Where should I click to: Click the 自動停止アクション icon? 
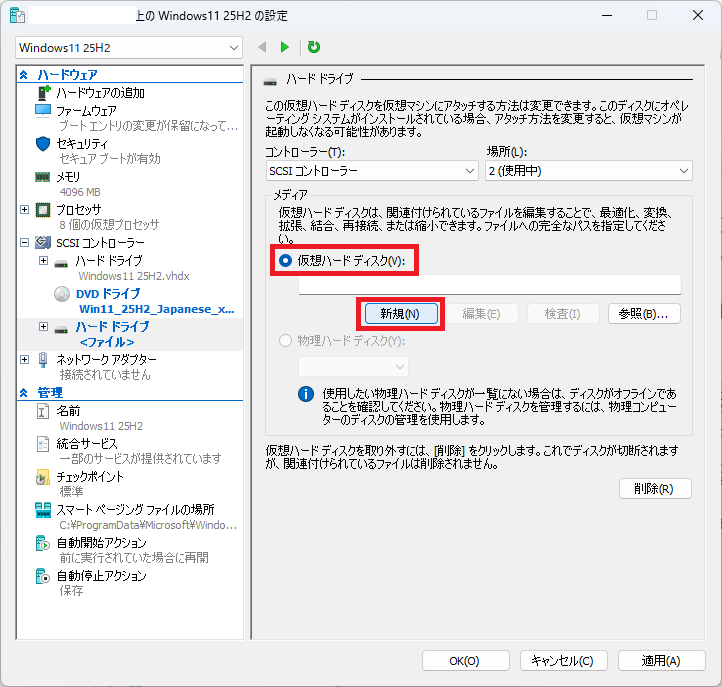[43, 576]
